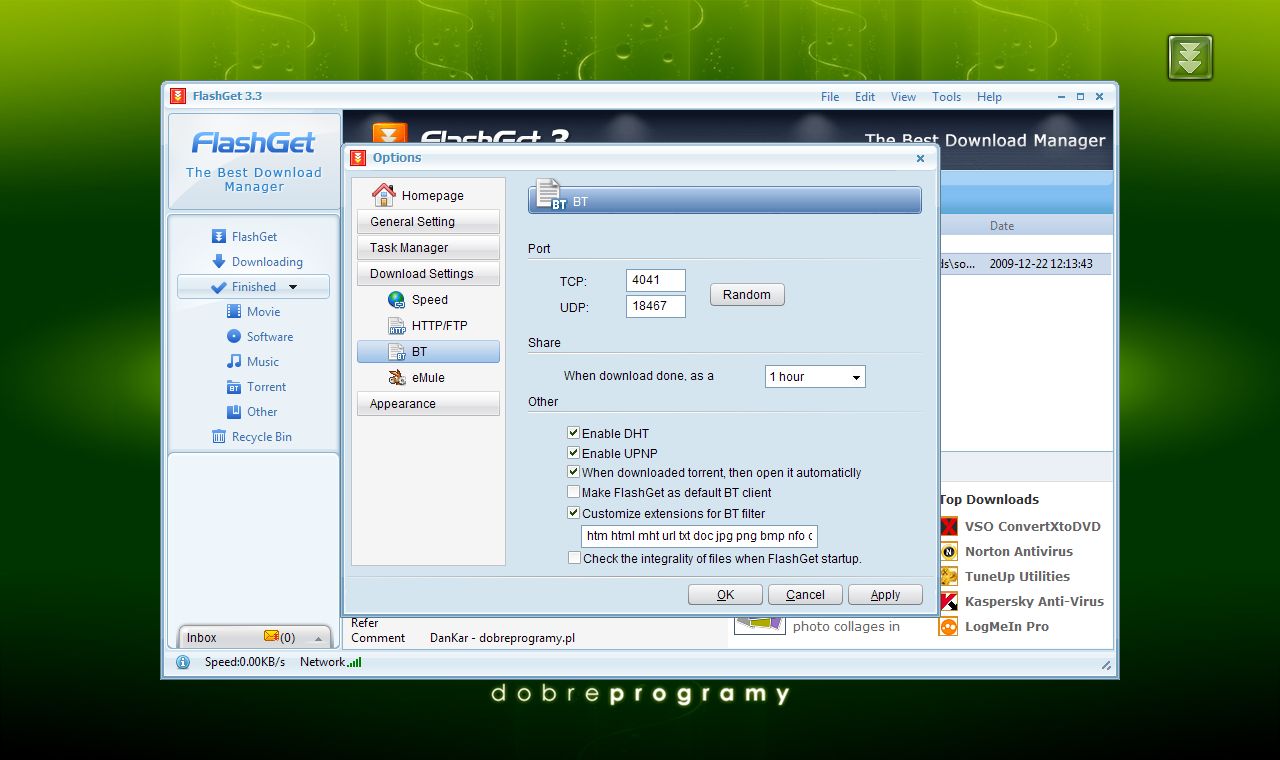Open the Help menu

coord(989,97)
